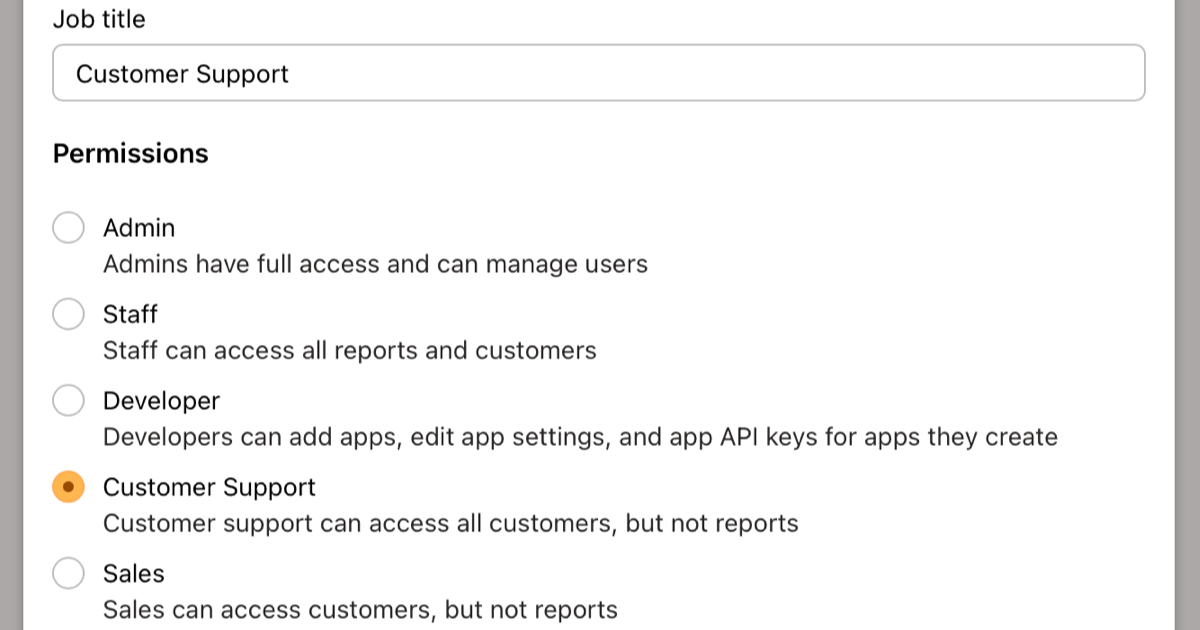Deselect Customer Support by choosing Admin

[x=68, y=227]
